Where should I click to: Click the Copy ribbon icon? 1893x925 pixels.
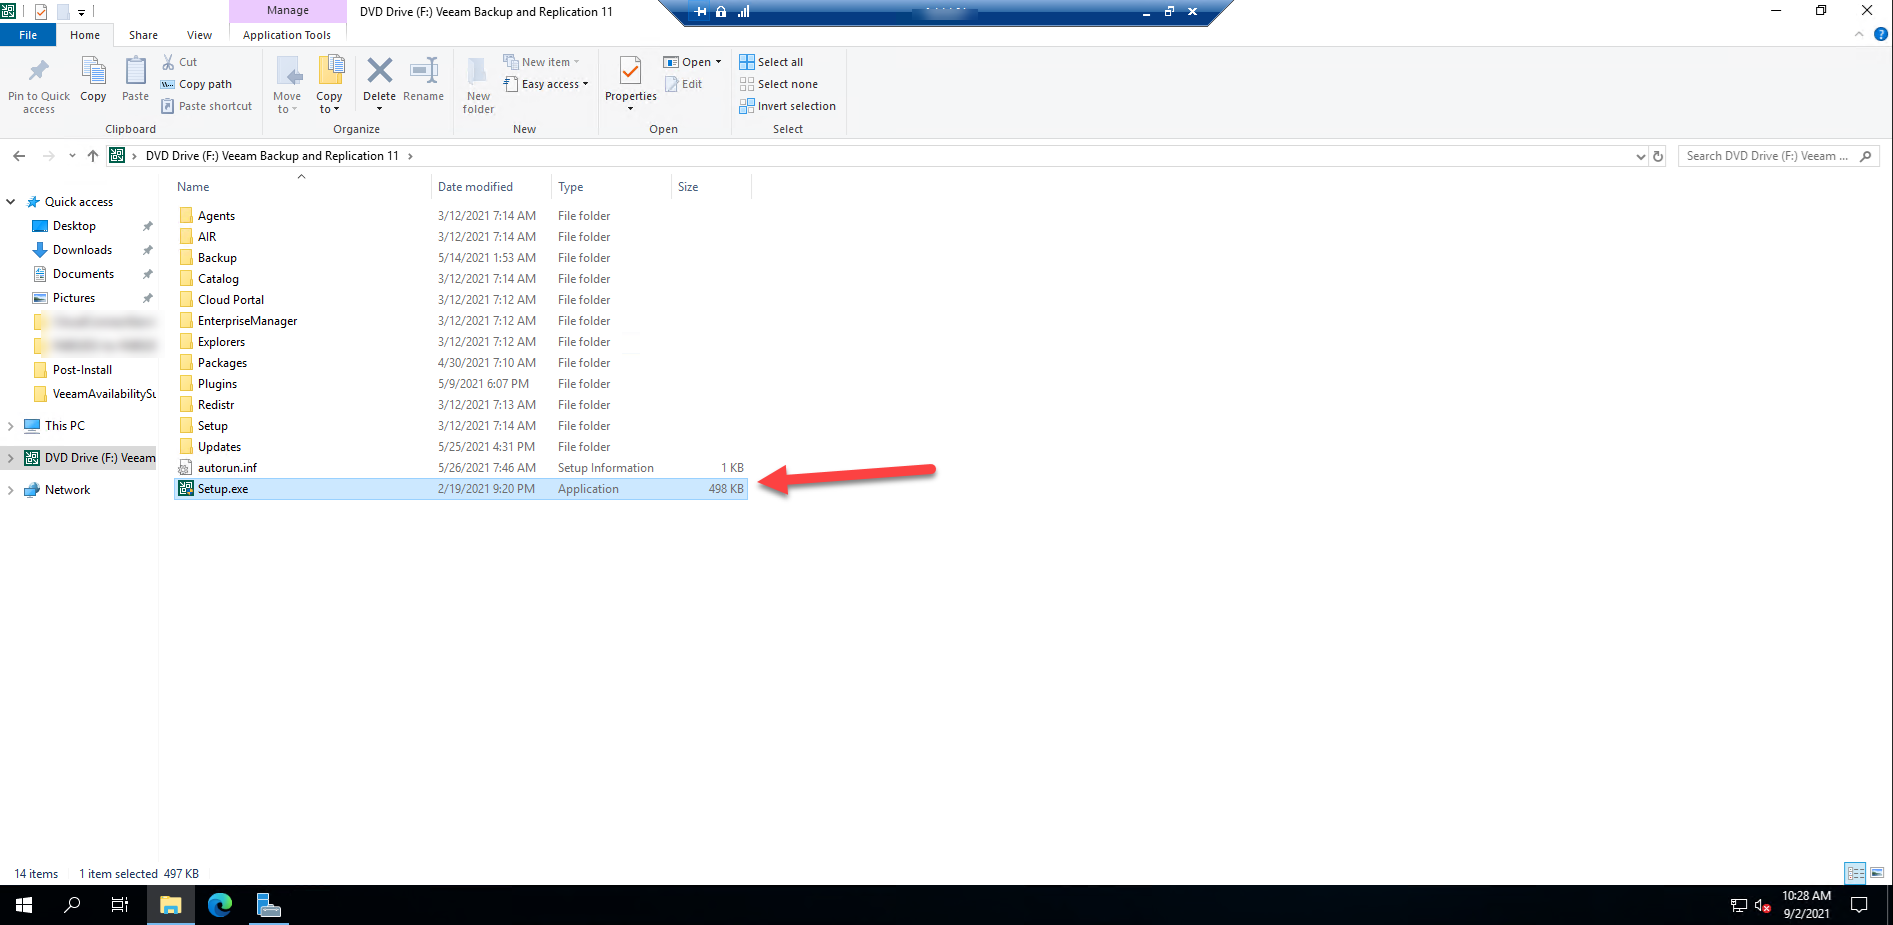[x=93, y=71]
